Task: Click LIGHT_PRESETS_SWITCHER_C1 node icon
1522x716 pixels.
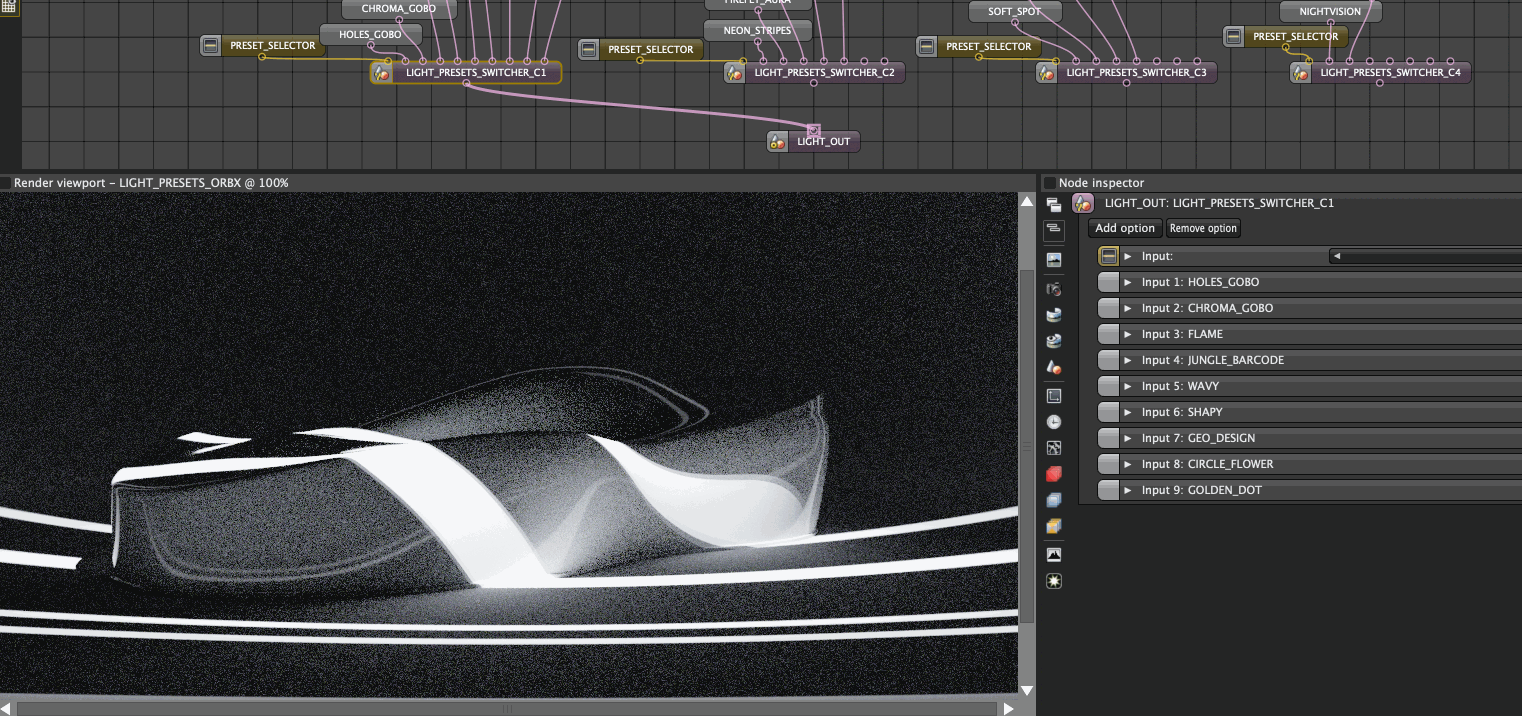Action: click(381, 72)
